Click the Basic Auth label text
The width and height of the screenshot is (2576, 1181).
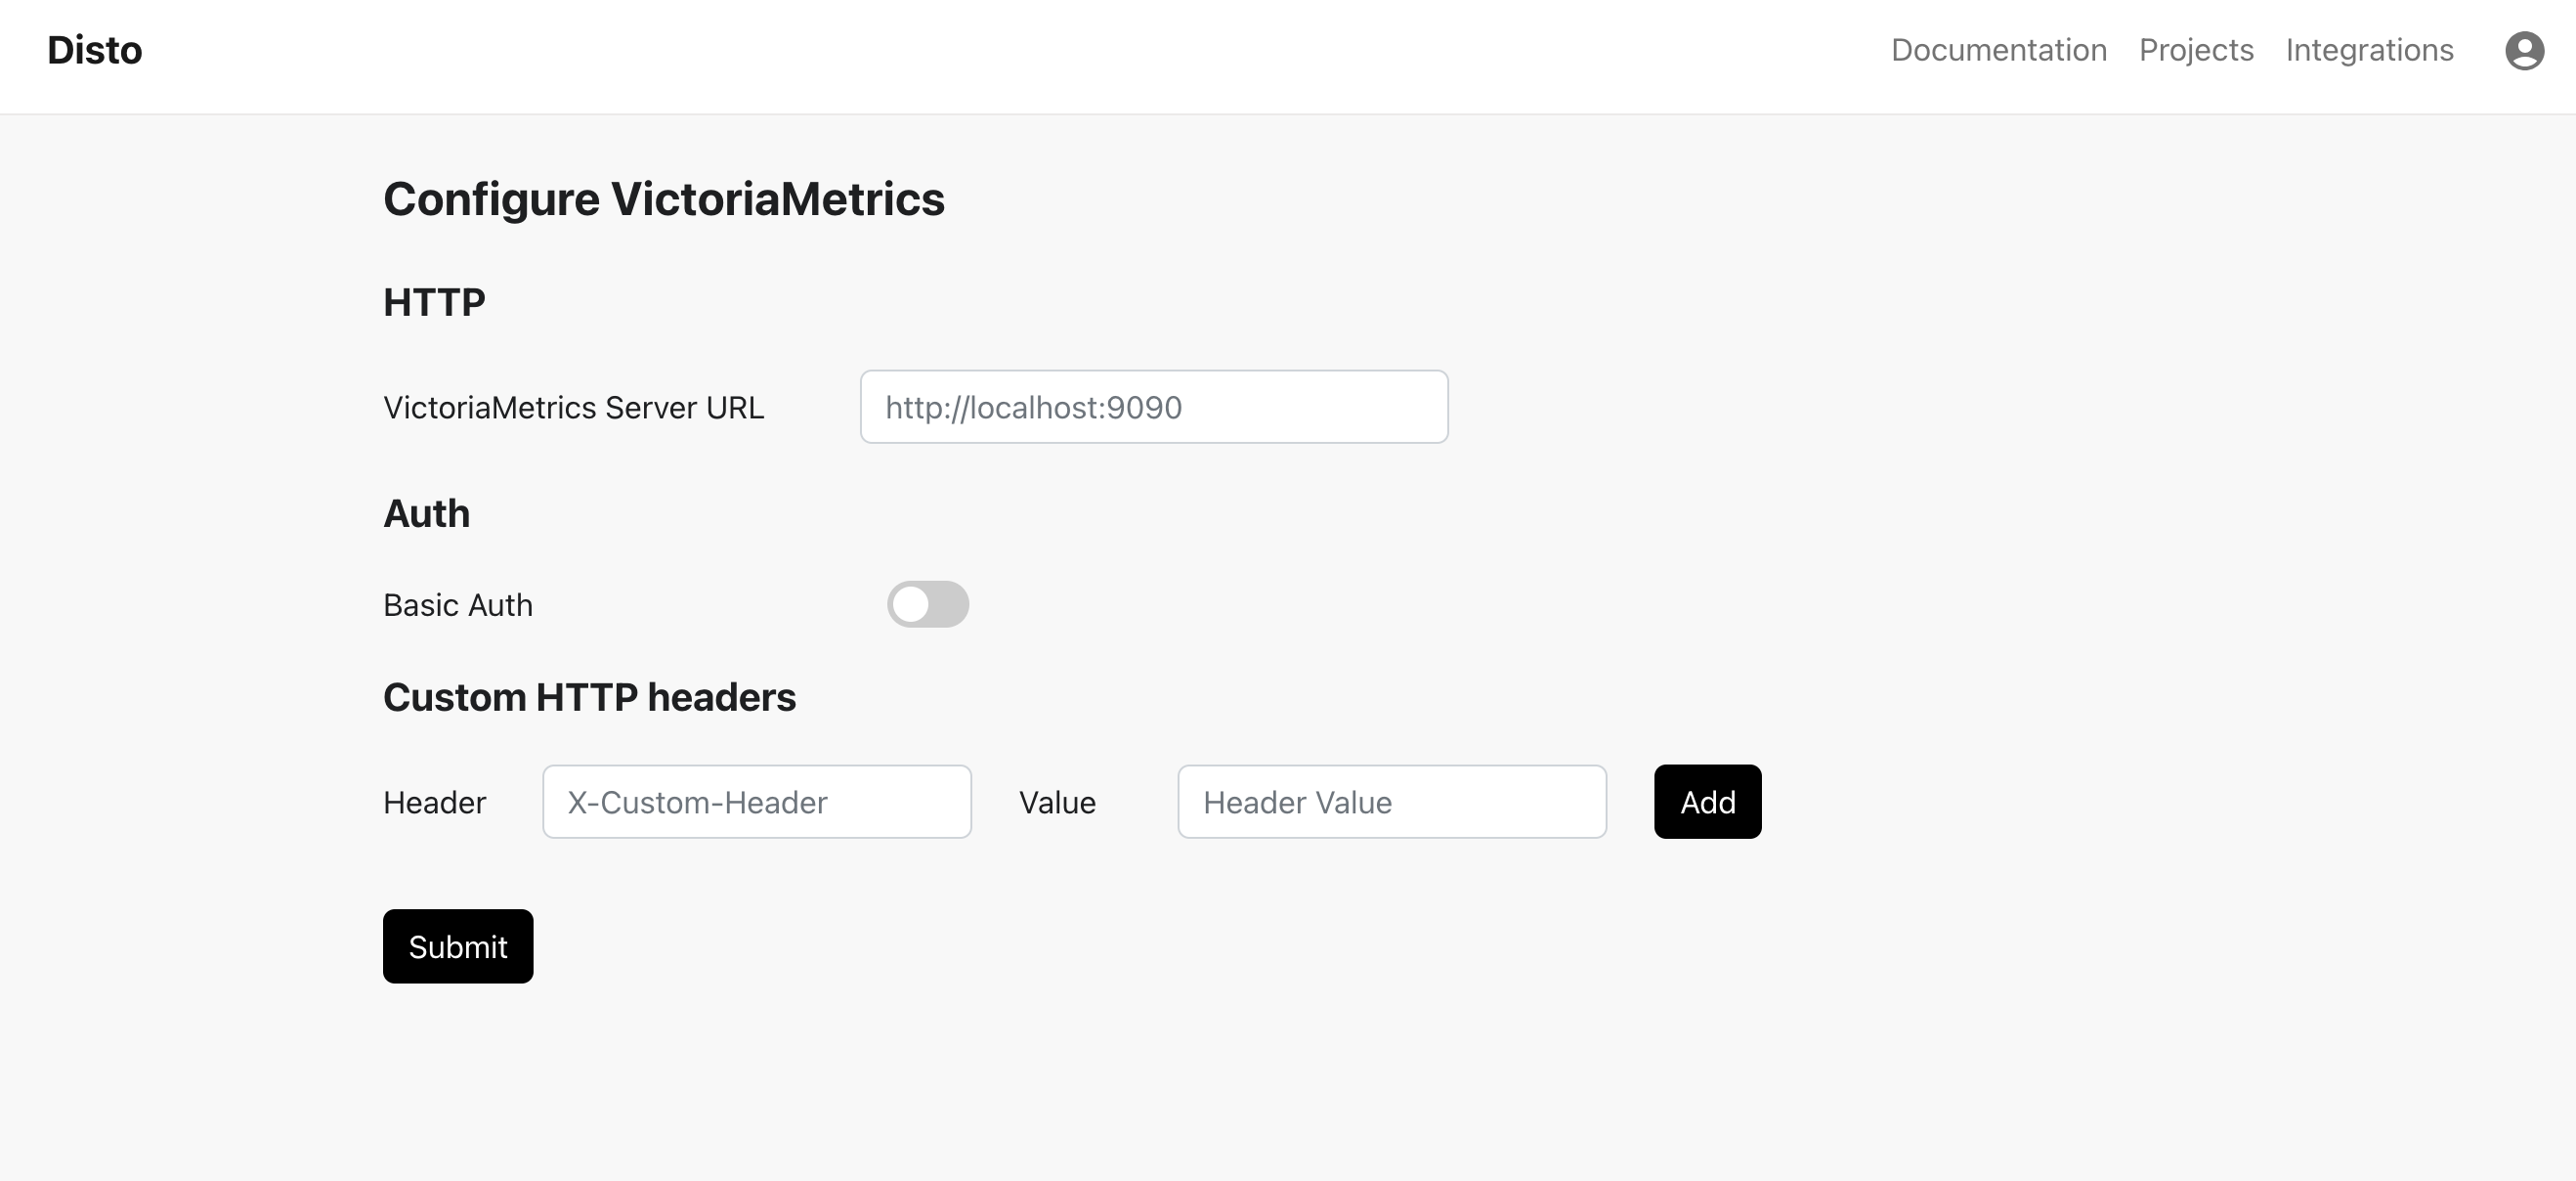pos(457,605)
